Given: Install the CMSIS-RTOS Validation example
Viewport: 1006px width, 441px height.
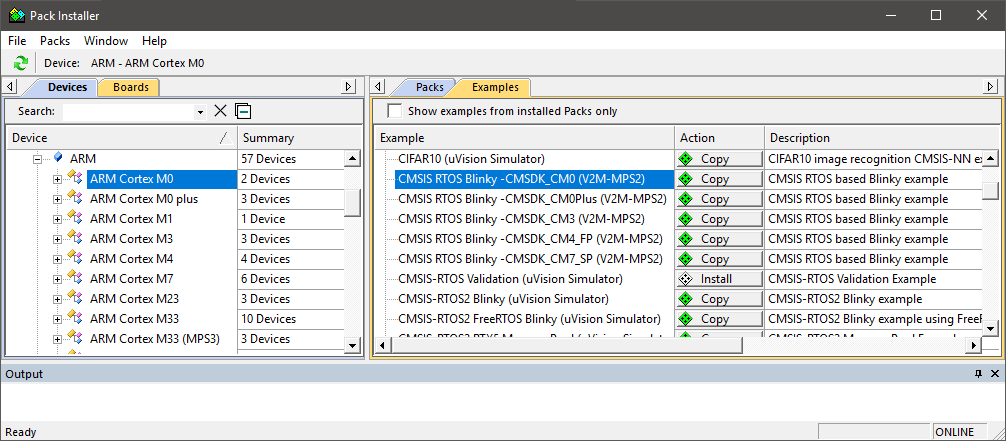Looking at the screenshot, I should (719, 279).
